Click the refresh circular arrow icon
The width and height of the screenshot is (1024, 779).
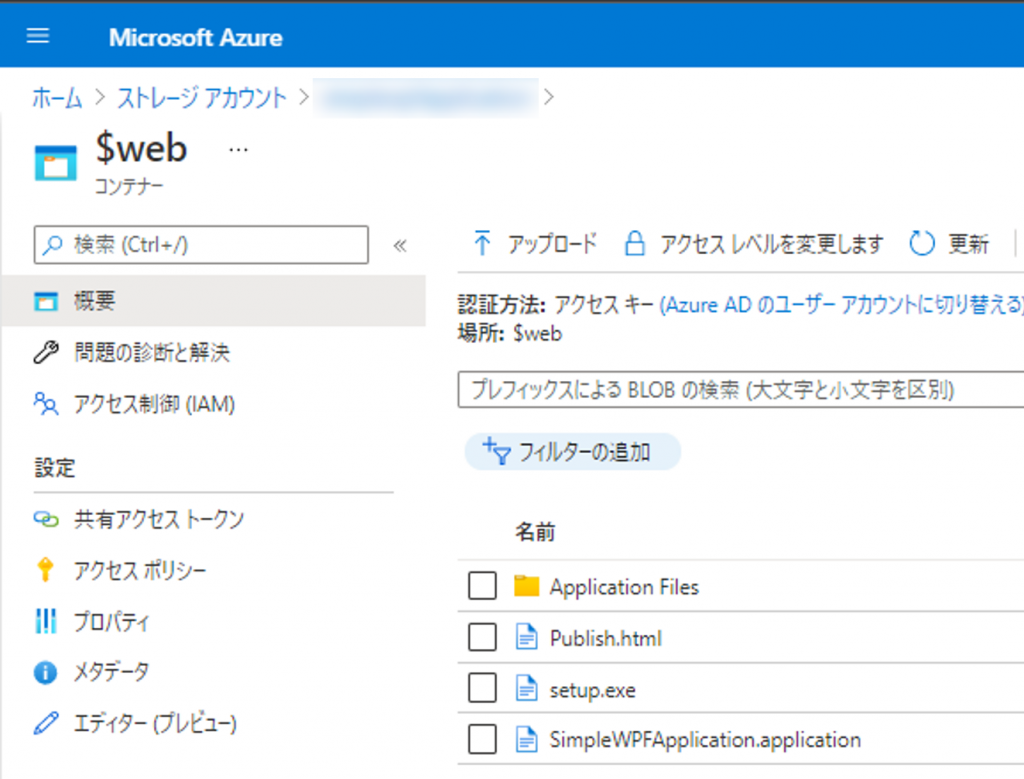coord(921,243)
